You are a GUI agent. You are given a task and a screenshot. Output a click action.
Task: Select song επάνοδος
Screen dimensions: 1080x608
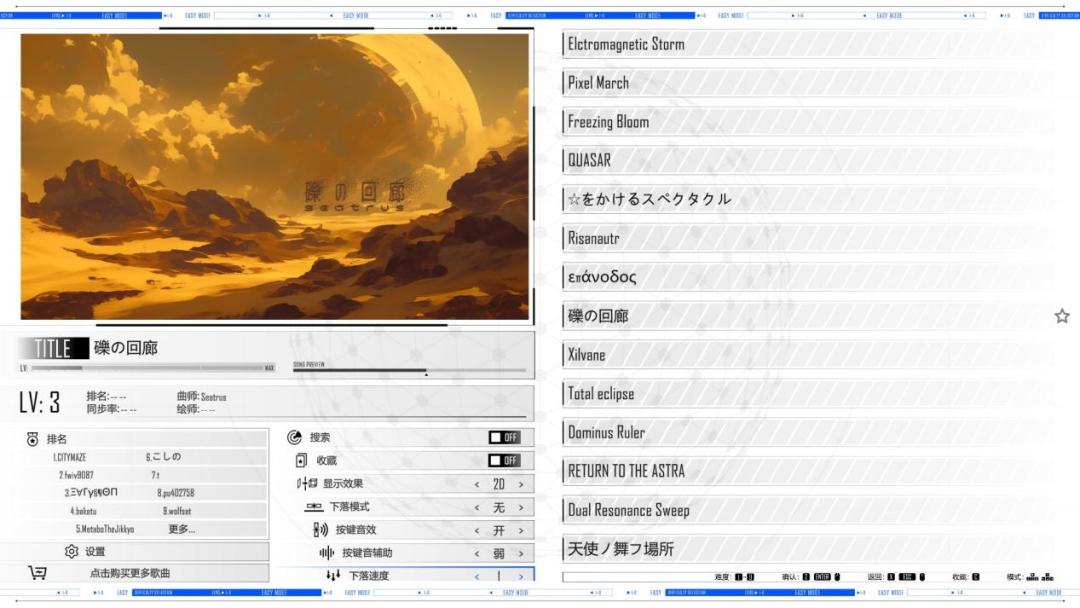807,277
